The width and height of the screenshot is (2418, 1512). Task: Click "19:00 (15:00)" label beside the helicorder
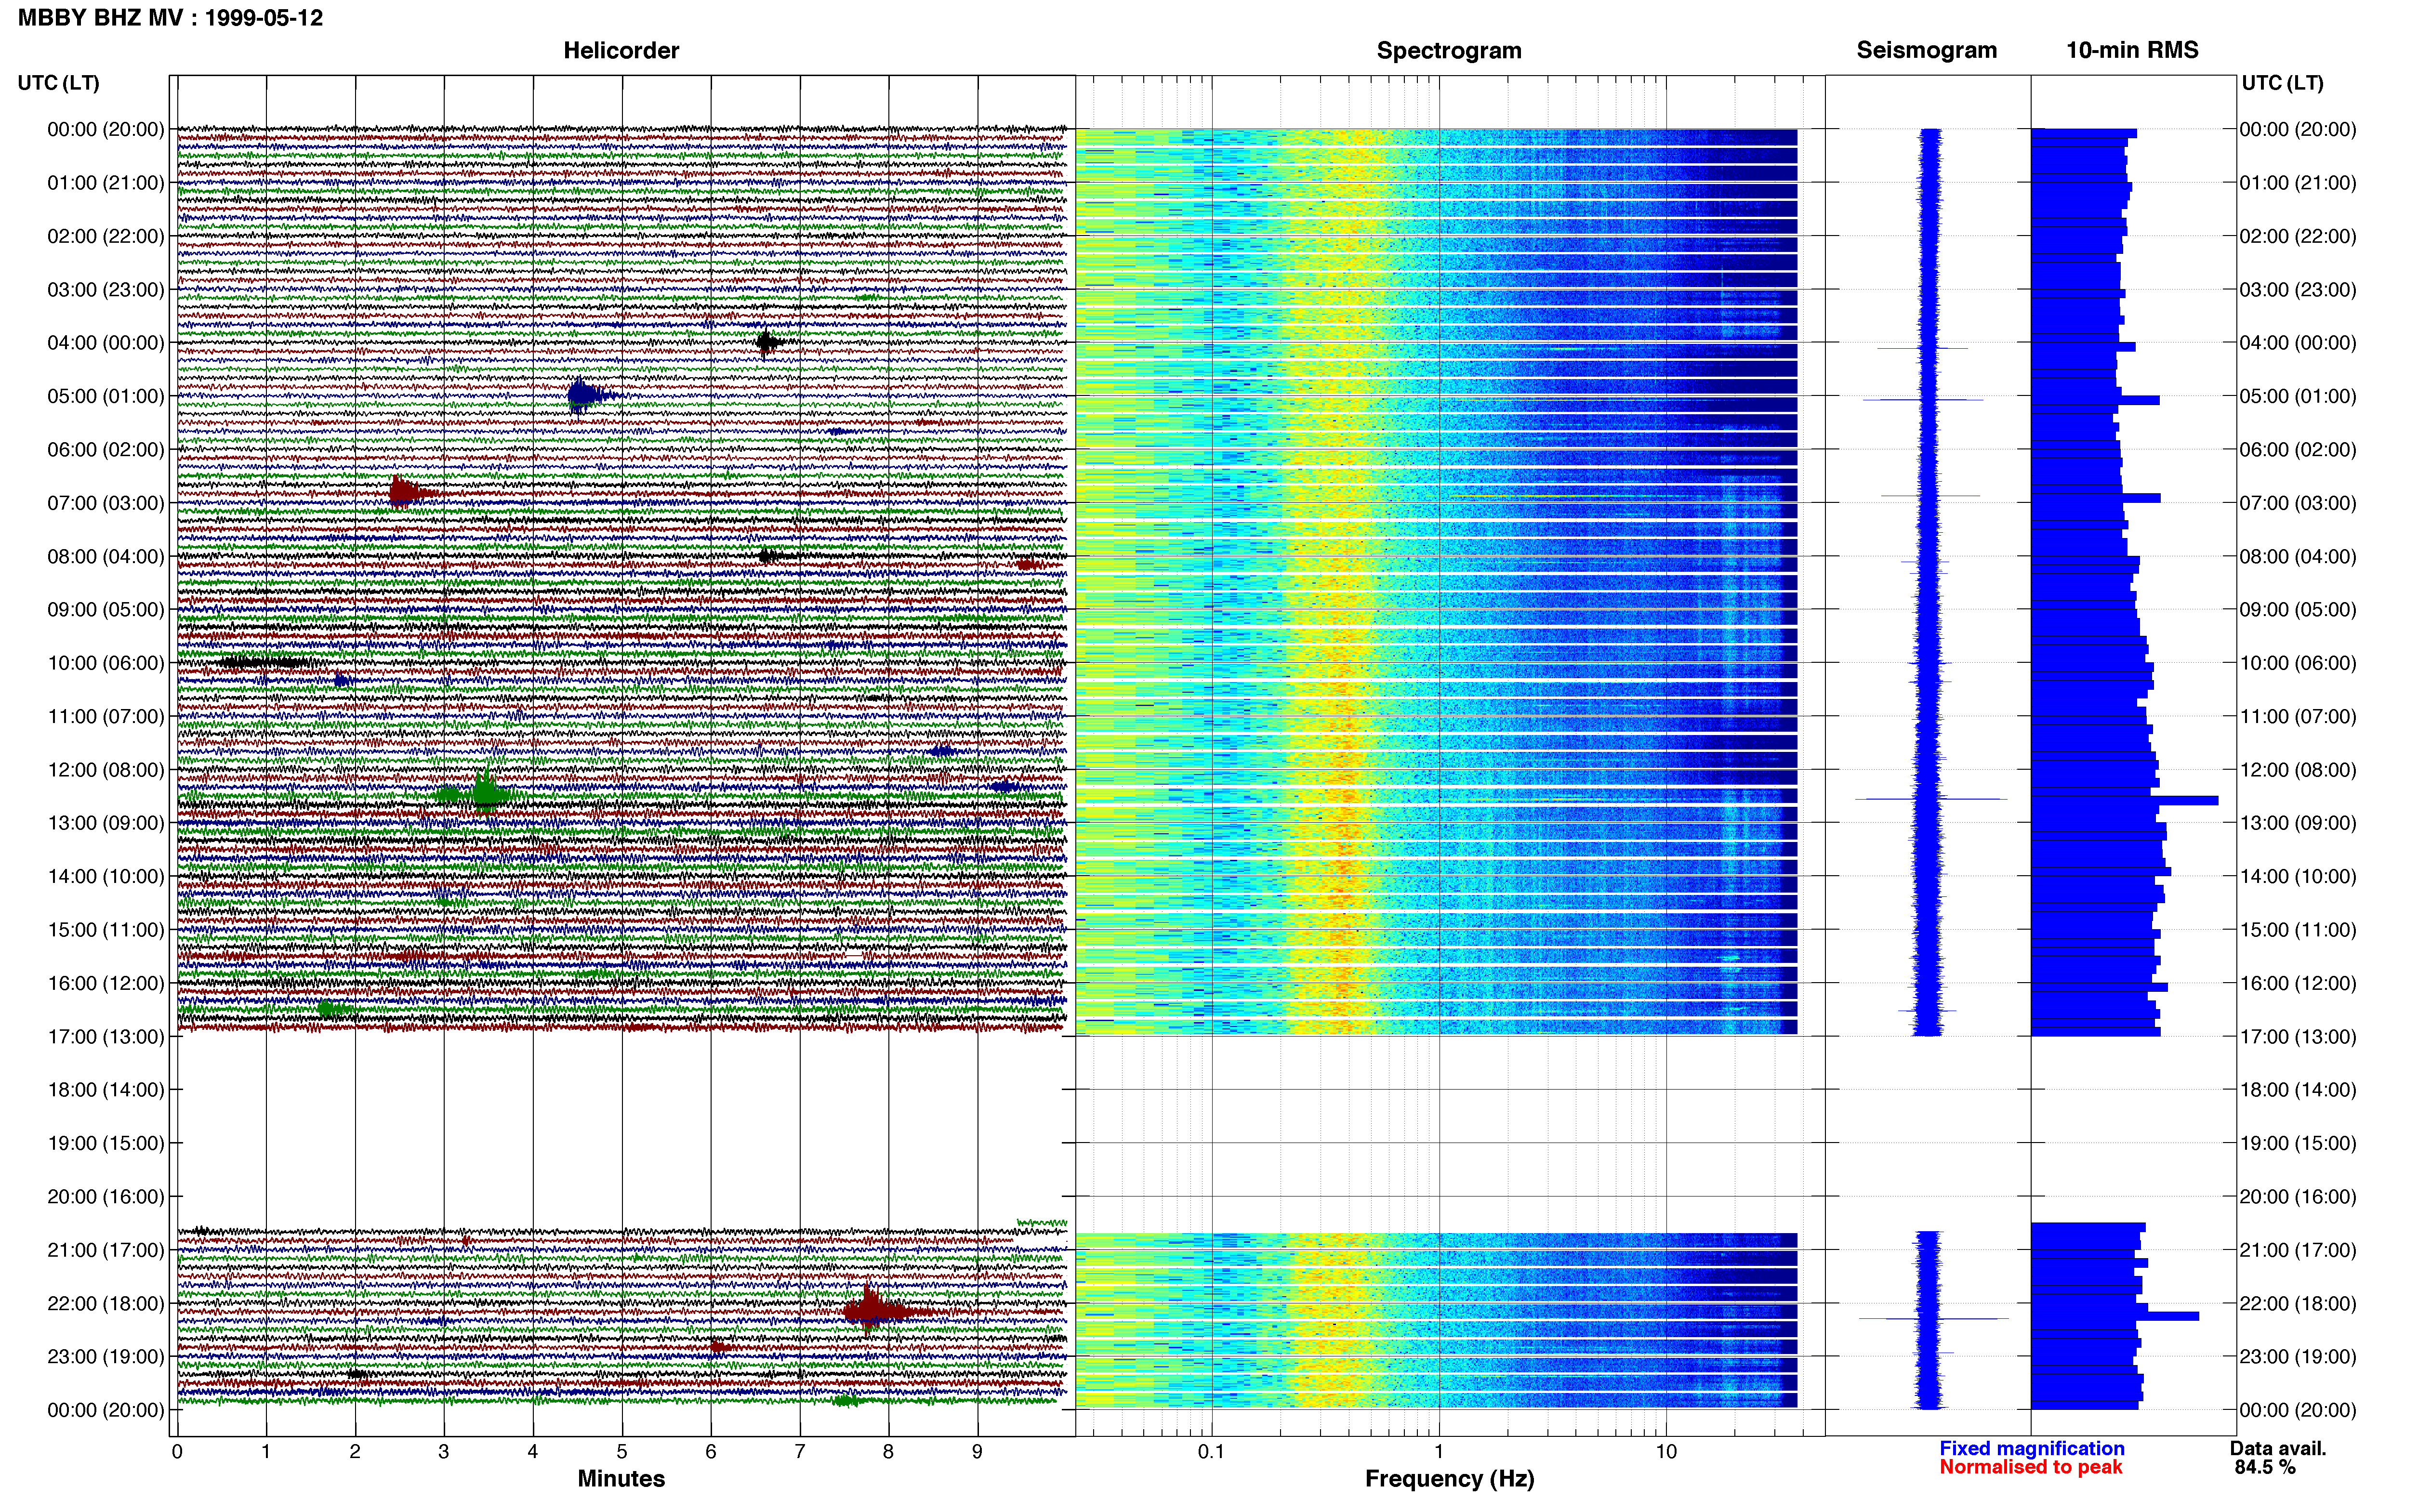106,1143
